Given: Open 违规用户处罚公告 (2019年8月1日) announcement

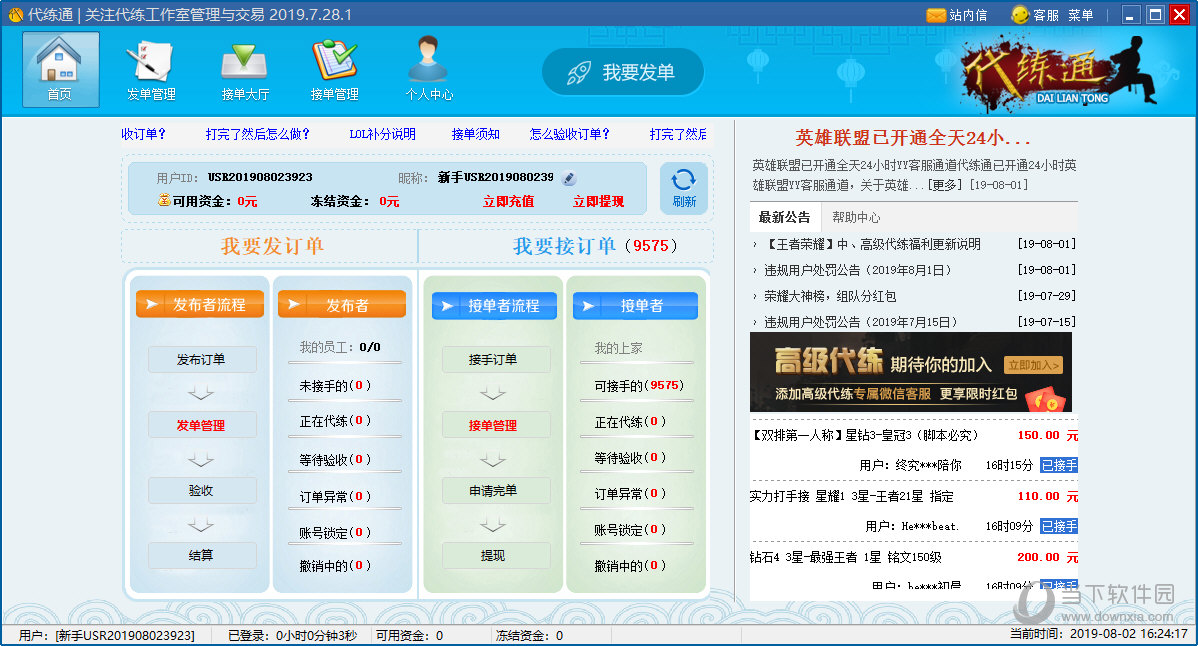Looking at the screenshot, I should [858, 270].
